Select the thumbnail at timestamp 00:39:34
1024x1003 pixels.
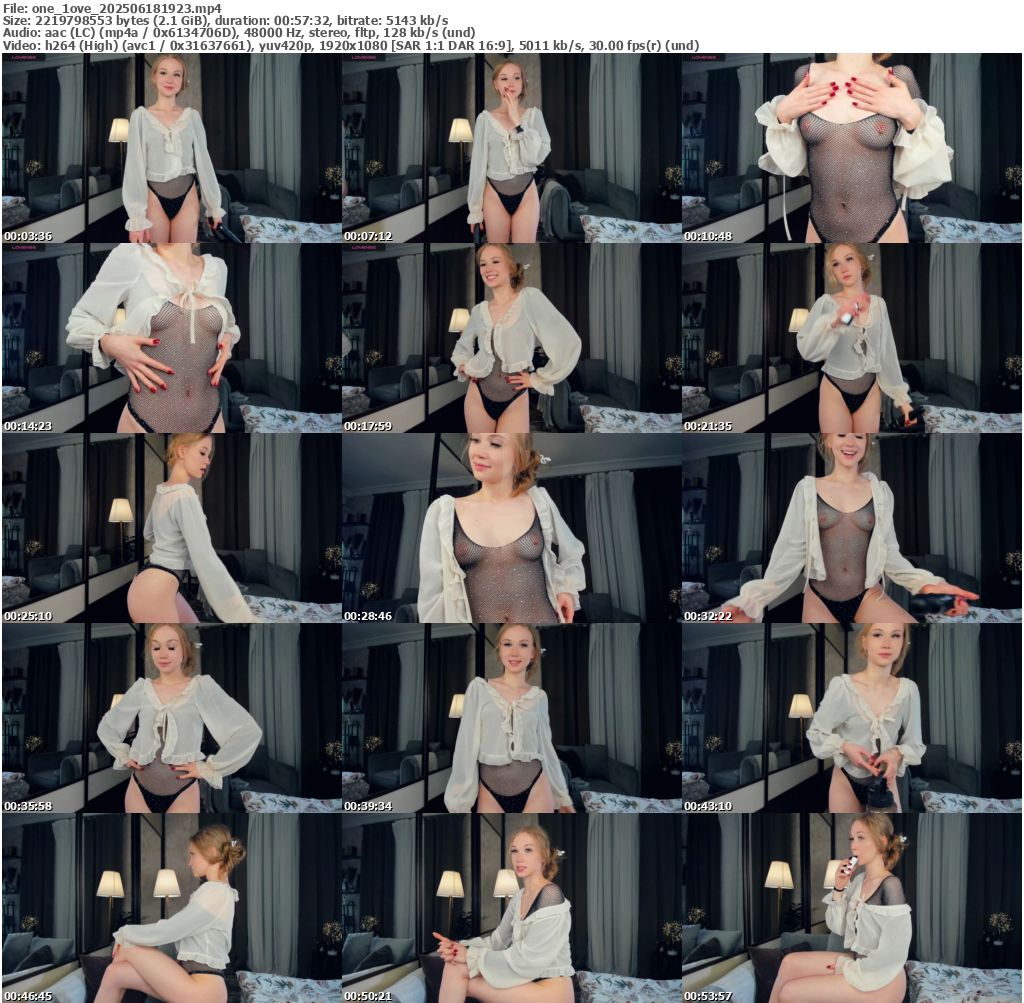[x=511, y=718]
